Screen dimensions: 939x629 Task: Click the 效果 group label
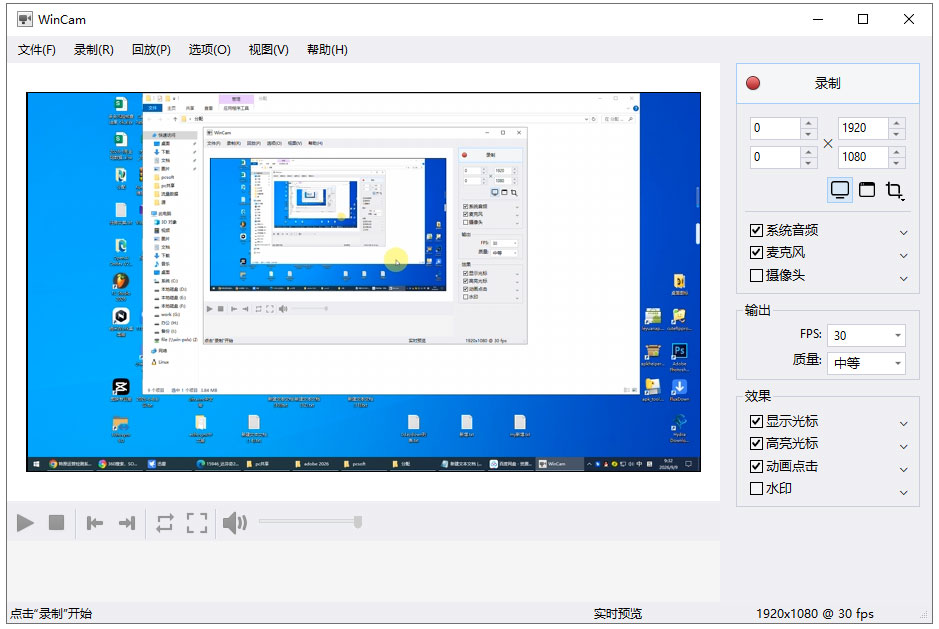point(758,396)
